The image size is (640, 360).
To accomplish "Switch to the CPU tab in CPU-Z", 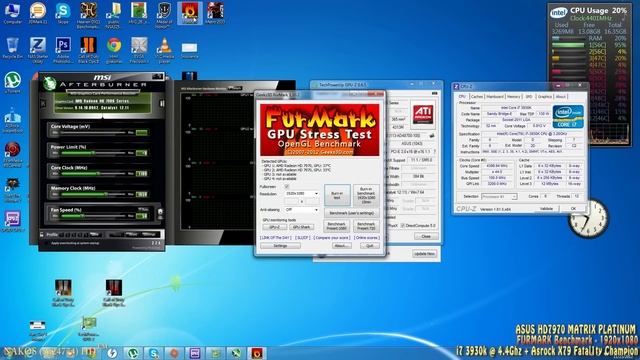I will point(462,97).
